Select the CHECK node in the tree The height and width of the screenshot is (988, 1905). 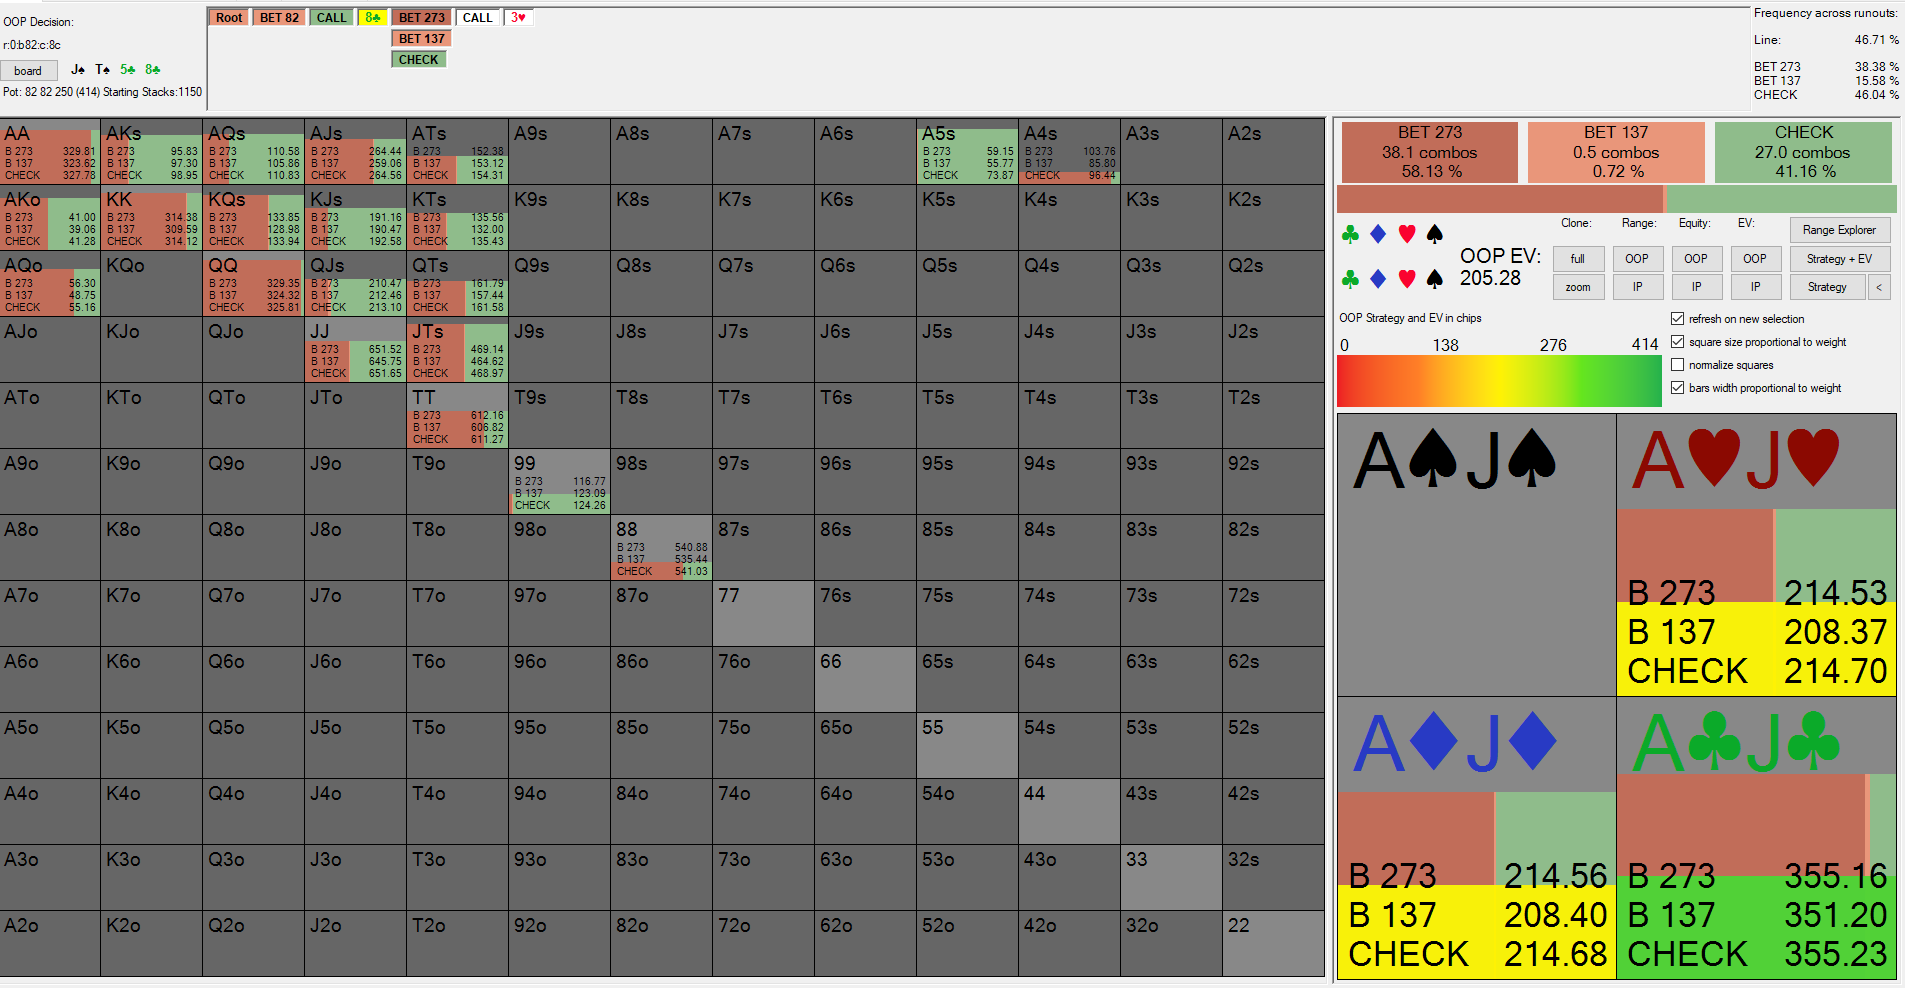point(418,59)
